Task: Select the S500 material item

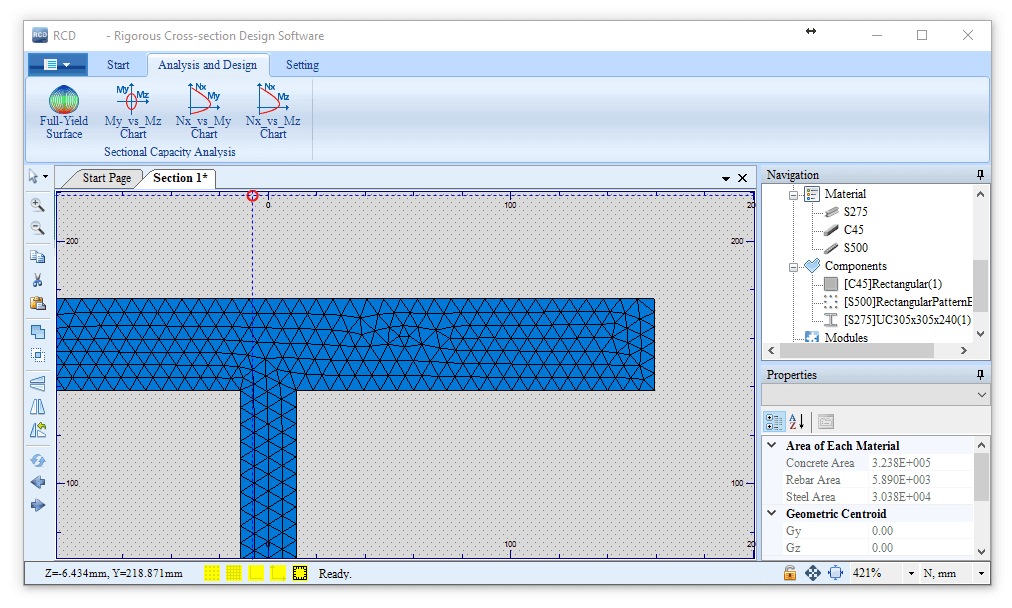Action: 855,248
